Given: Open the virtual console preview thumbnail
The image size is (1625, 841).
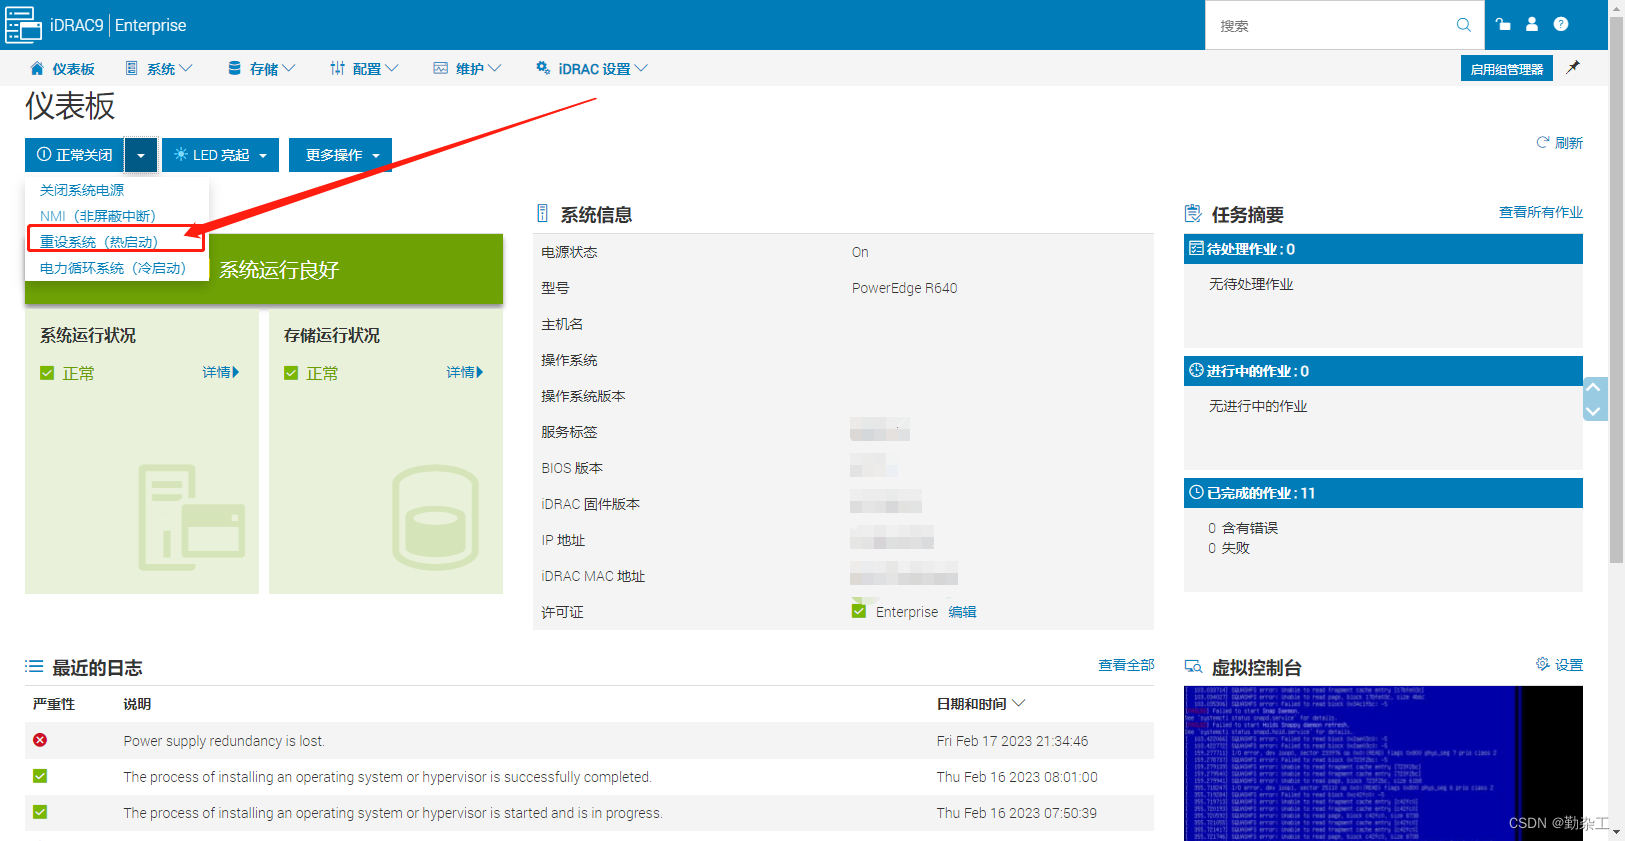Looking at the screenshot, I should click(1383, 763).
